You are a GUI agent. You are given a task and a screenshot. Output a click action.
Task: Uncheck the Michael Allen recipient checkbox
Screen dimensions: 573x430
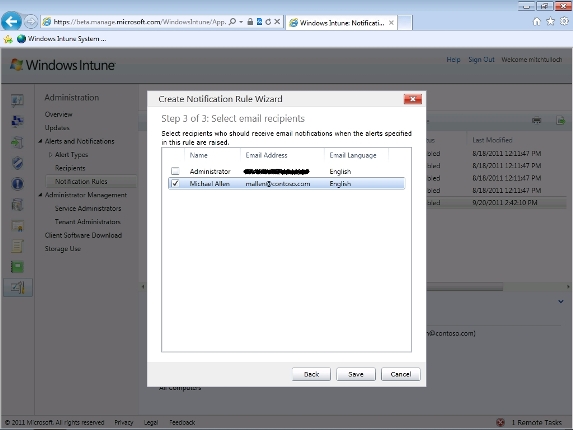click(175, 183)
